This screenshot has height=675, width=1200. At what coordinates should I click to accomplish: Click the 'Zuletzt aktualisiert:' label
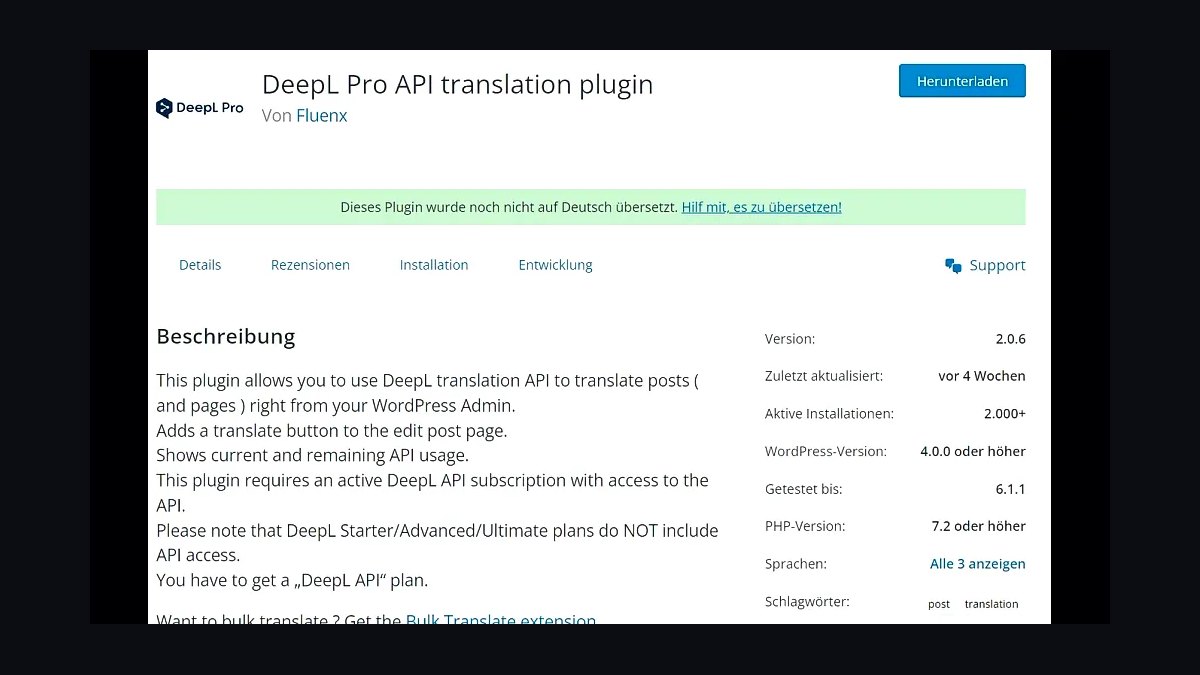click(824, 376)
